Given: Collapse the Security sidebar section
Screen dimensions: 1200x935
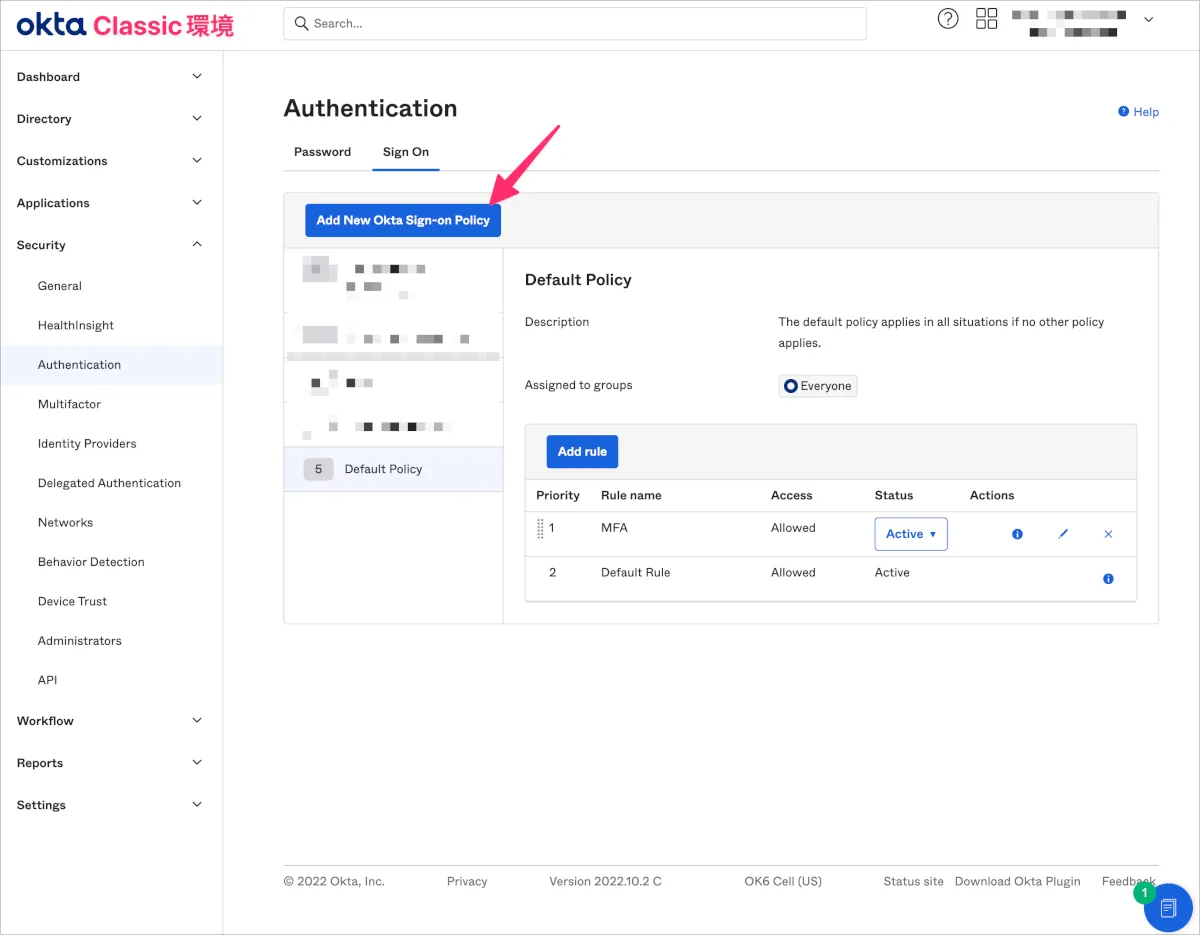Looking at the screenshot, I should pos(110,245).
